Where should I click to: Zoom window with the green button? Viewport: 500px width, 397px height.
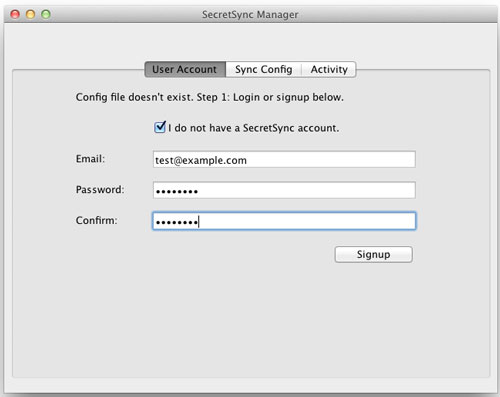pos(46,14)
